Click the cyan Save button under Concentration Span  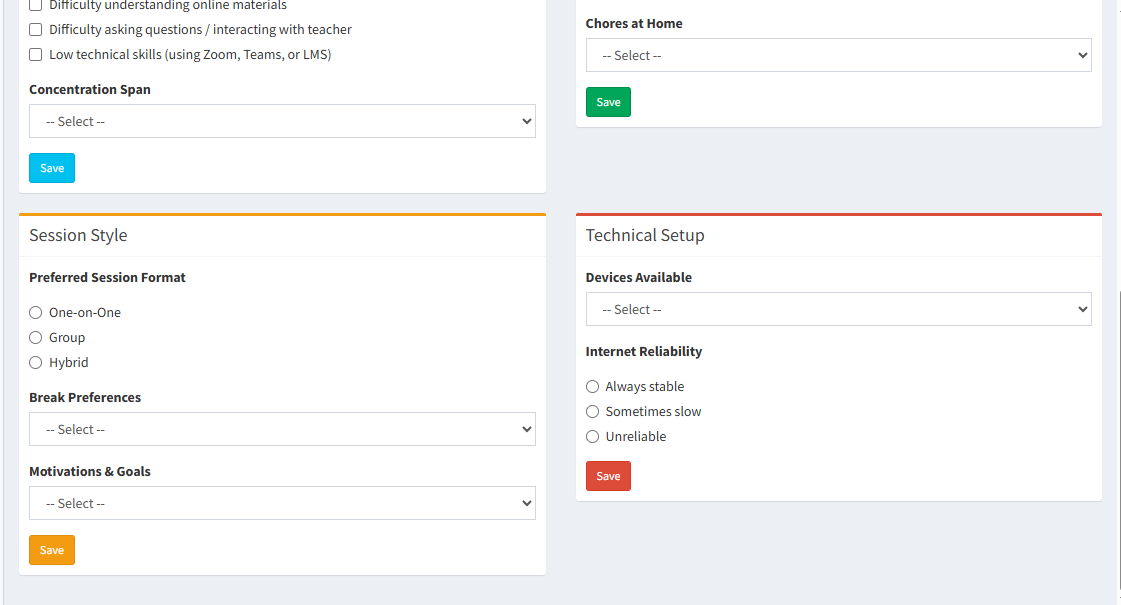[52, 168]
